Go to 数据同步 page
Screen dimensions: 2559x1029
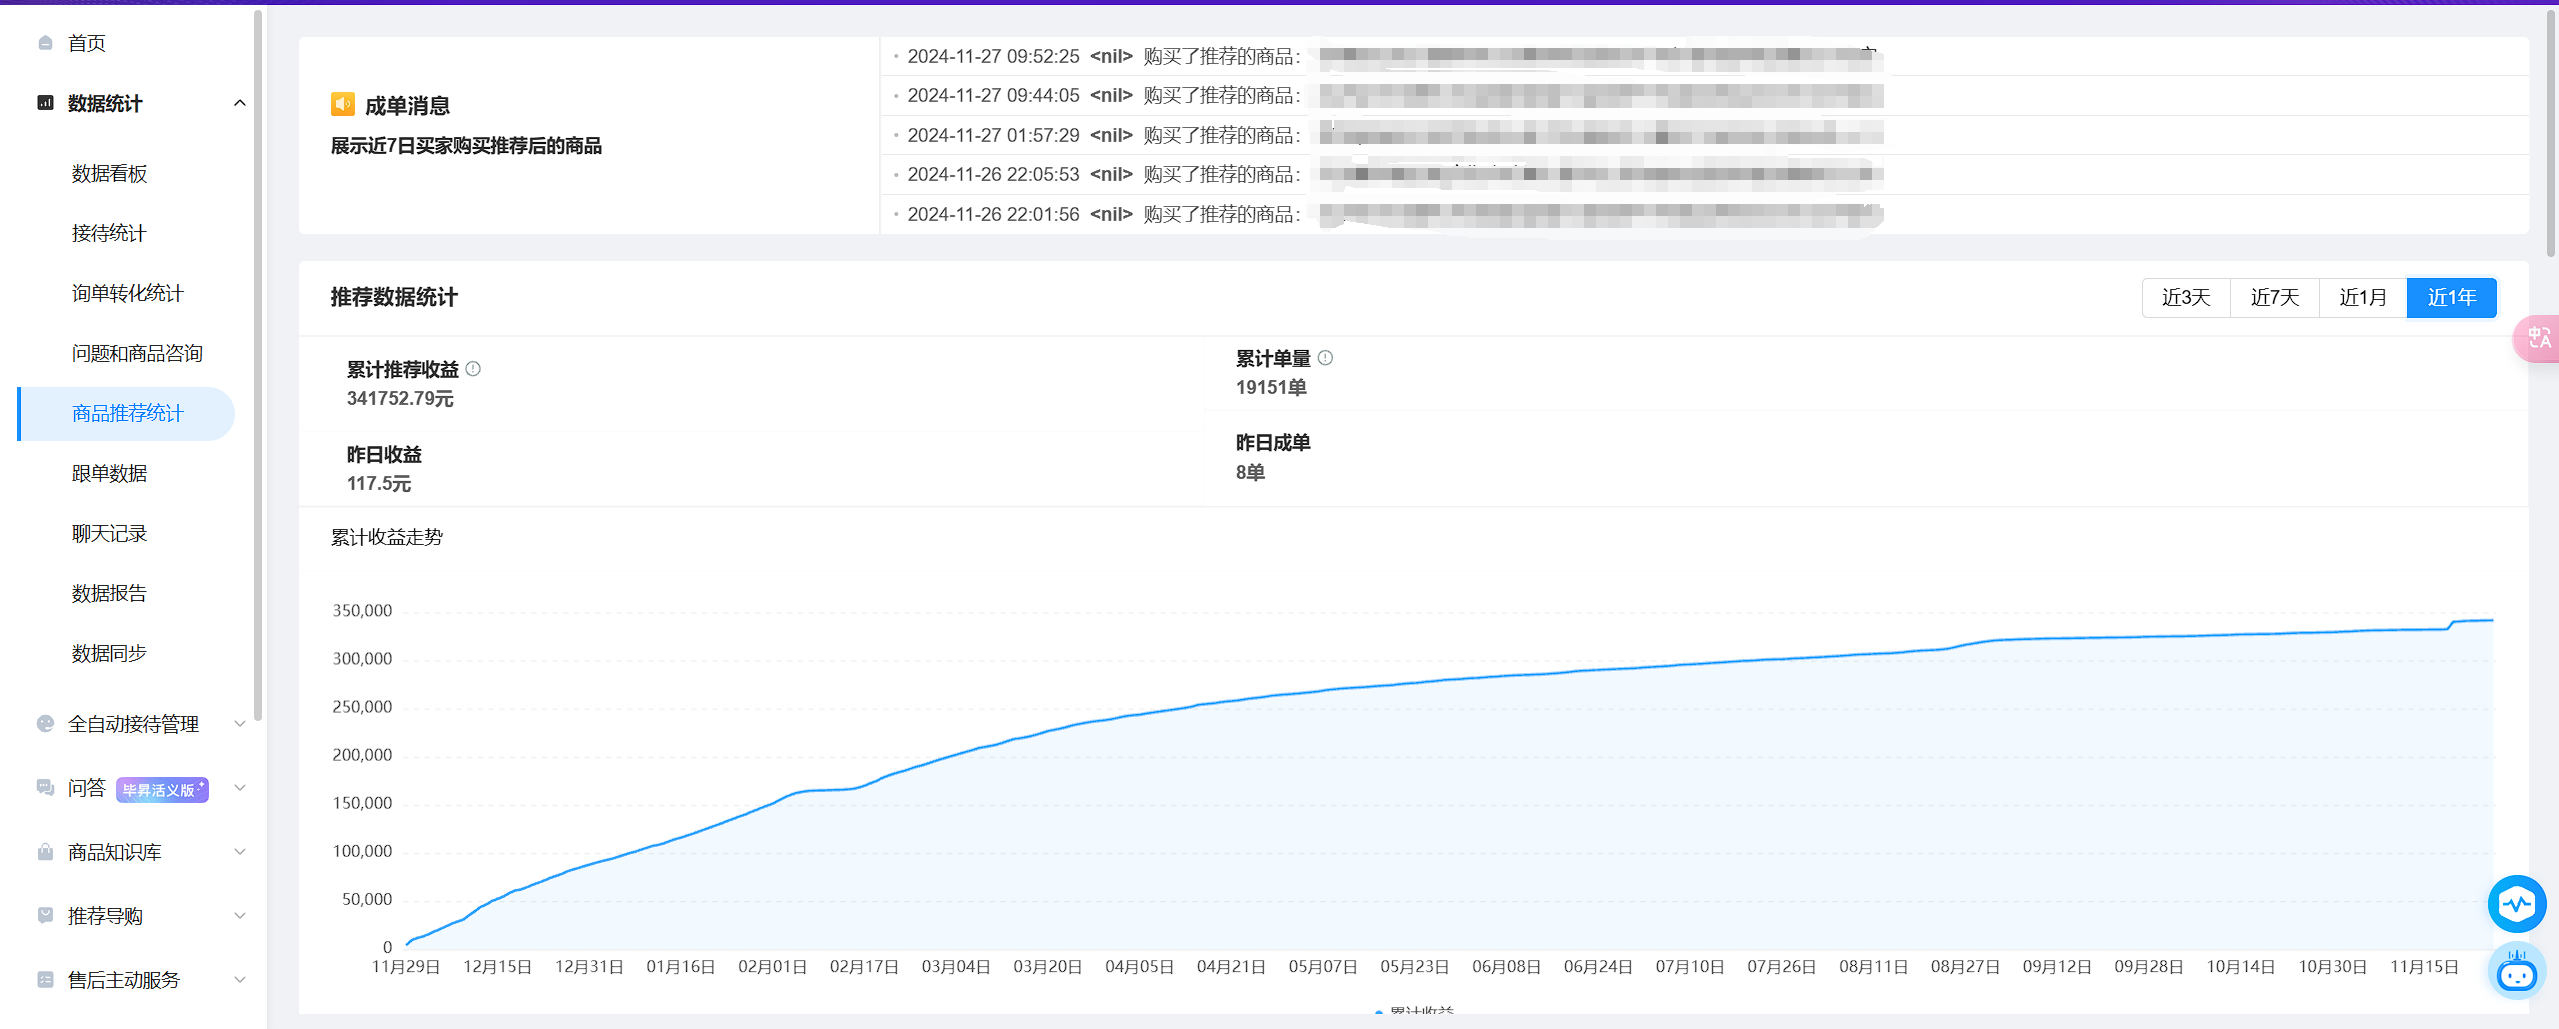point(109,653)
